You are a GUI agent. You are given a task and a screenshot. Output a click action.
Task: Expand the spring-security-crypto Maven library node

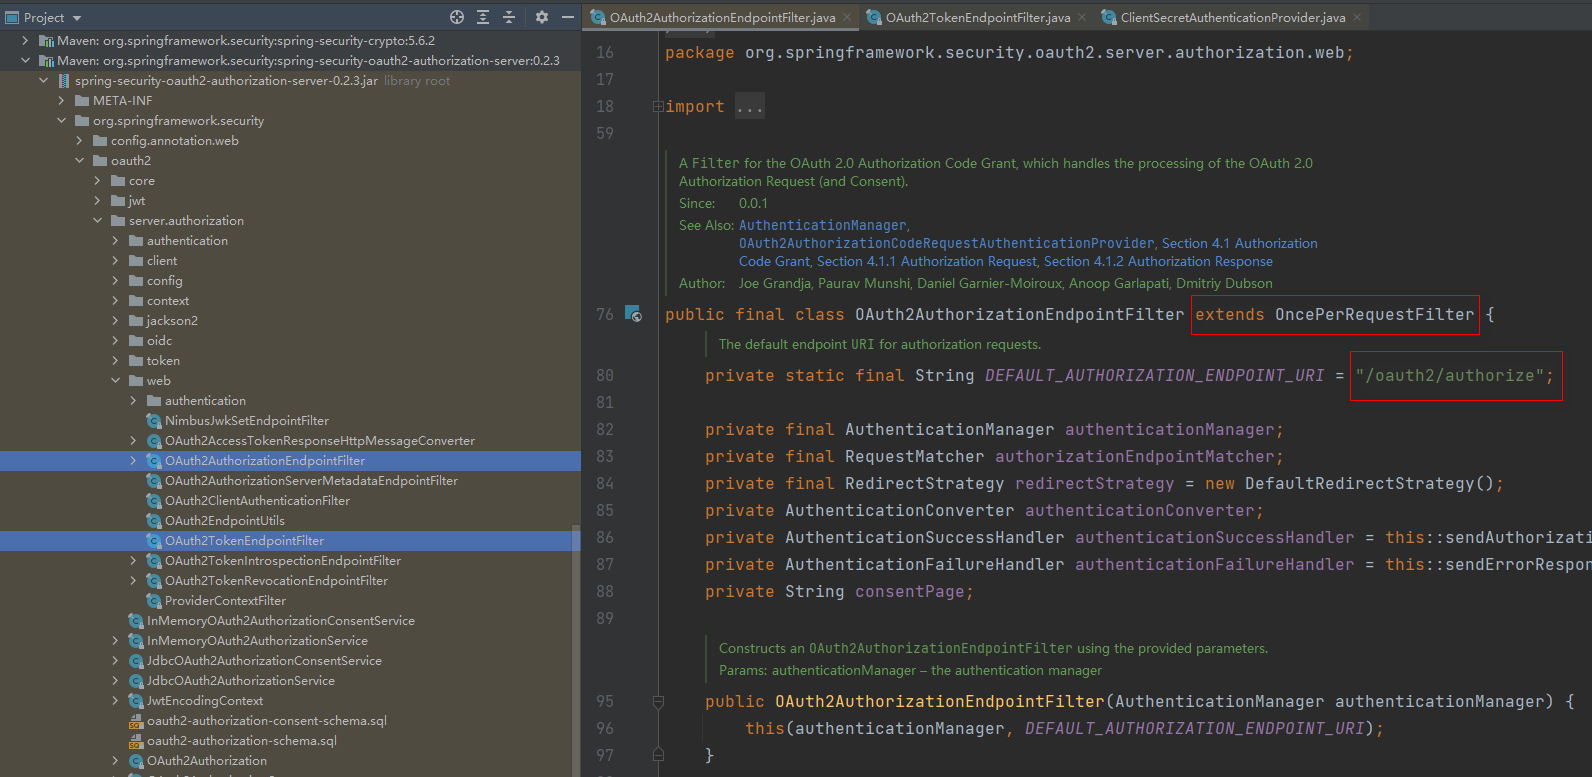25,41
